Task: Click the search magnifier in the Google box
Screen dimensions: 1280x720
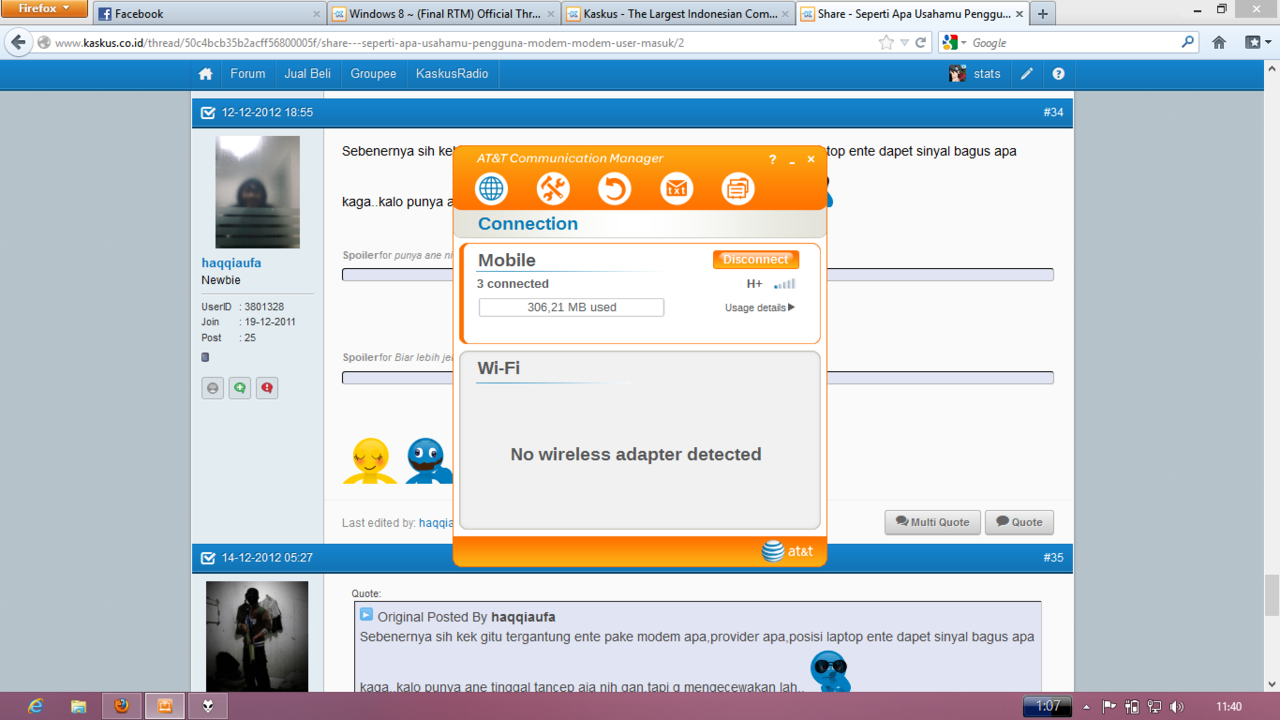Action: click(x=1187, y=42)
